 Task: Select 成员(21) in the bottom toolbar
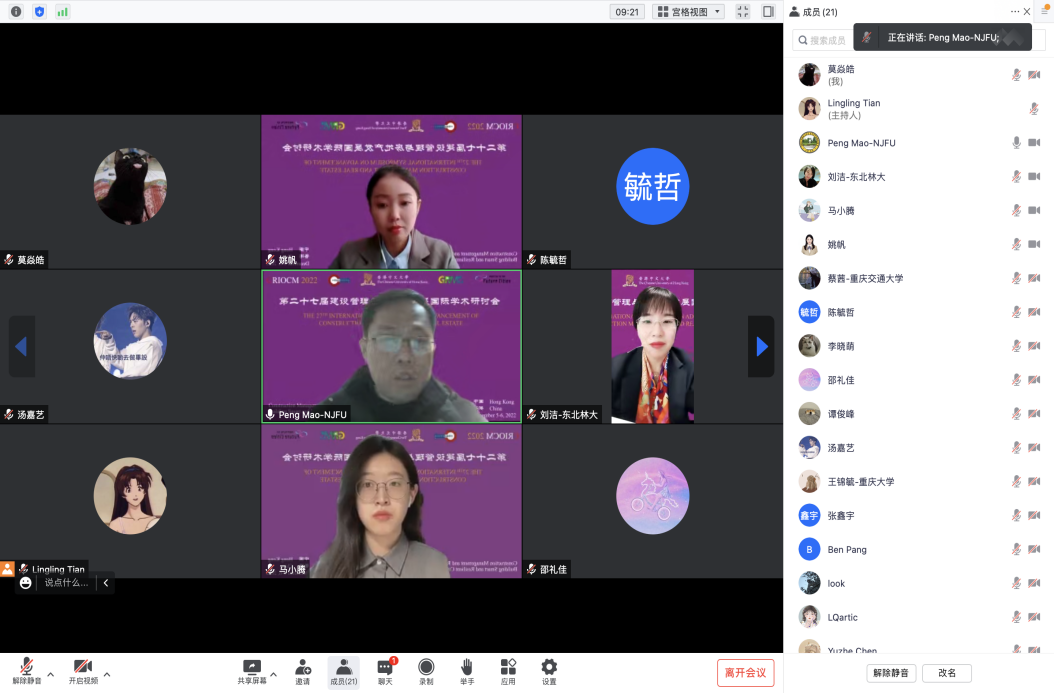tap(343, 671)
